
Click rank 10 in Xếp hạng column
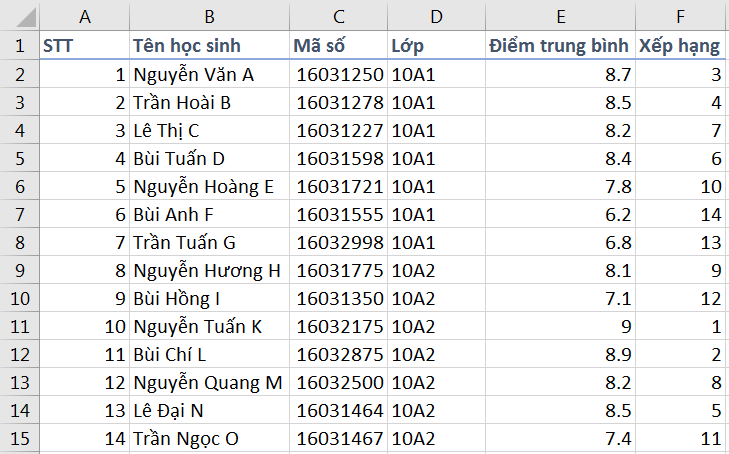coord(680,186)
